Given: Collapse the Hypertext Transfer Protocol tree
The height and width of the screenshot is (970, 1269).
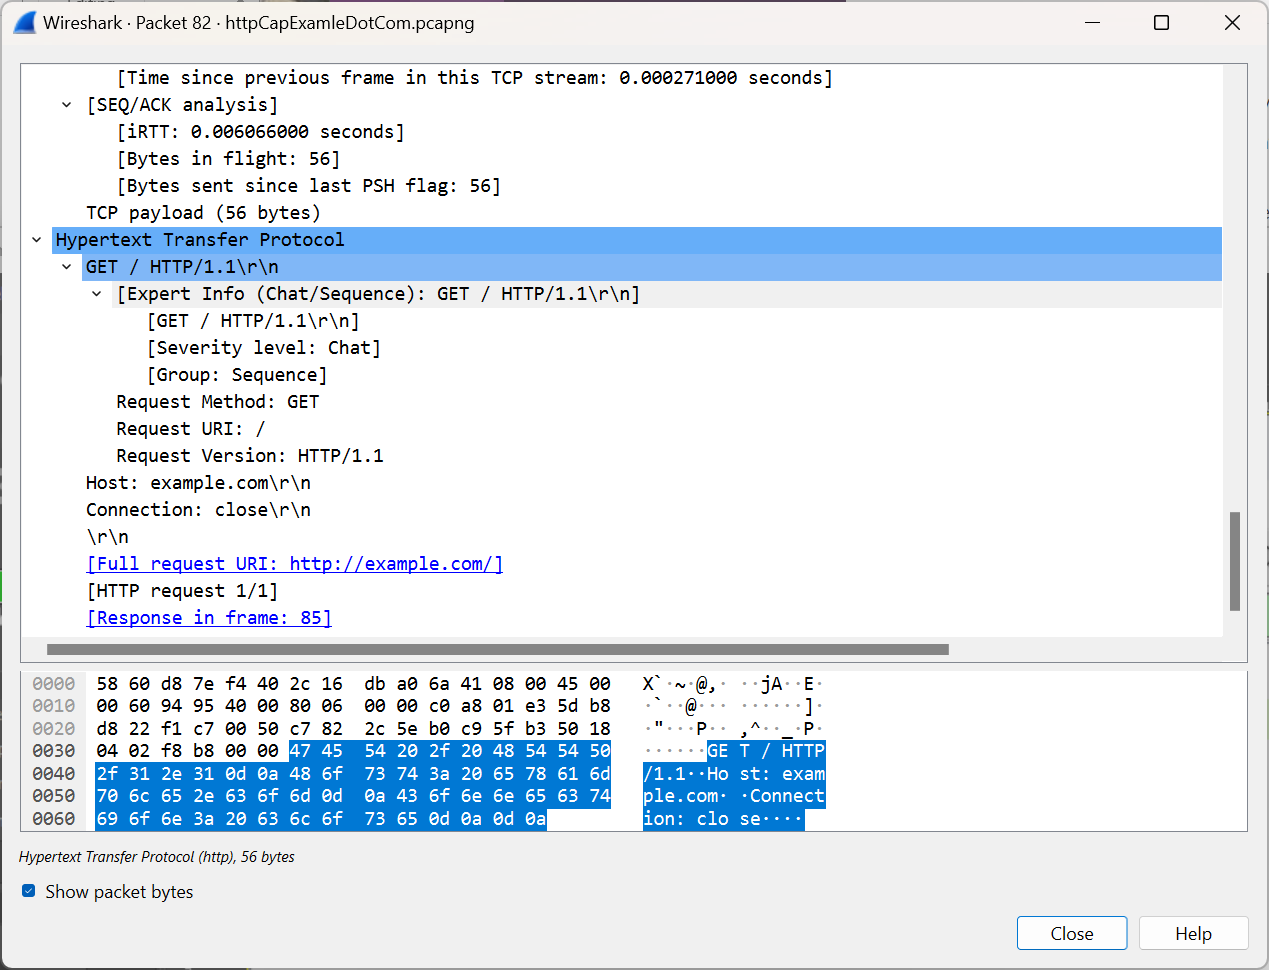Looking at the screenshot, I should (36, 240).
